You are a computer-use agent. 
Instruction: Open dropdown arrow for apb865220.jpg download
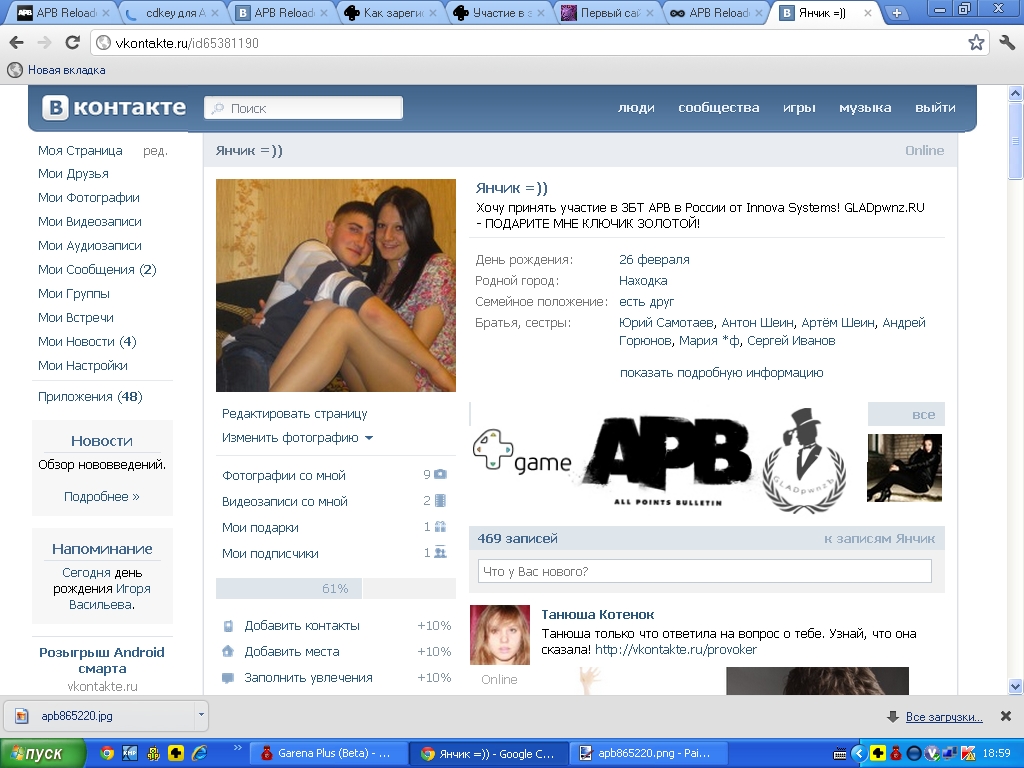(x=201, y=715)
